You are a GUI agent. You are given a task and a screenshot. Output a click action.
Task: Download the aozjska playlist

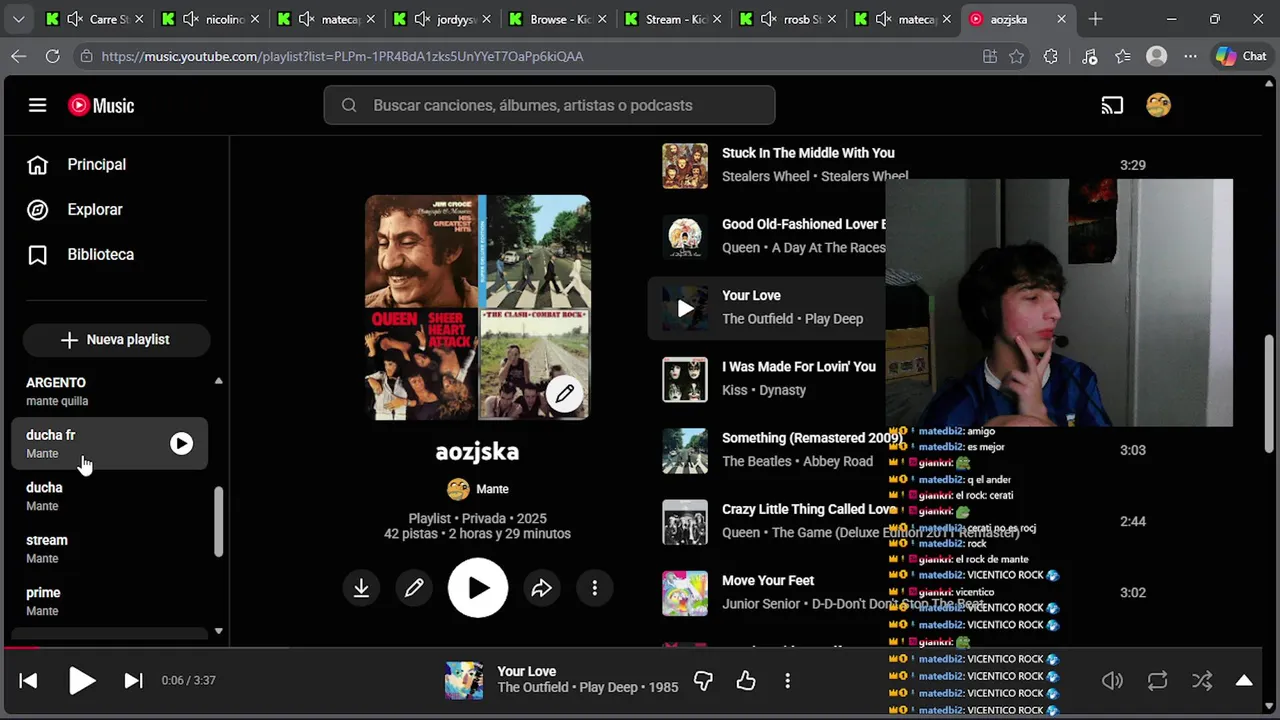pyautogui.click(x=361, y=588)
